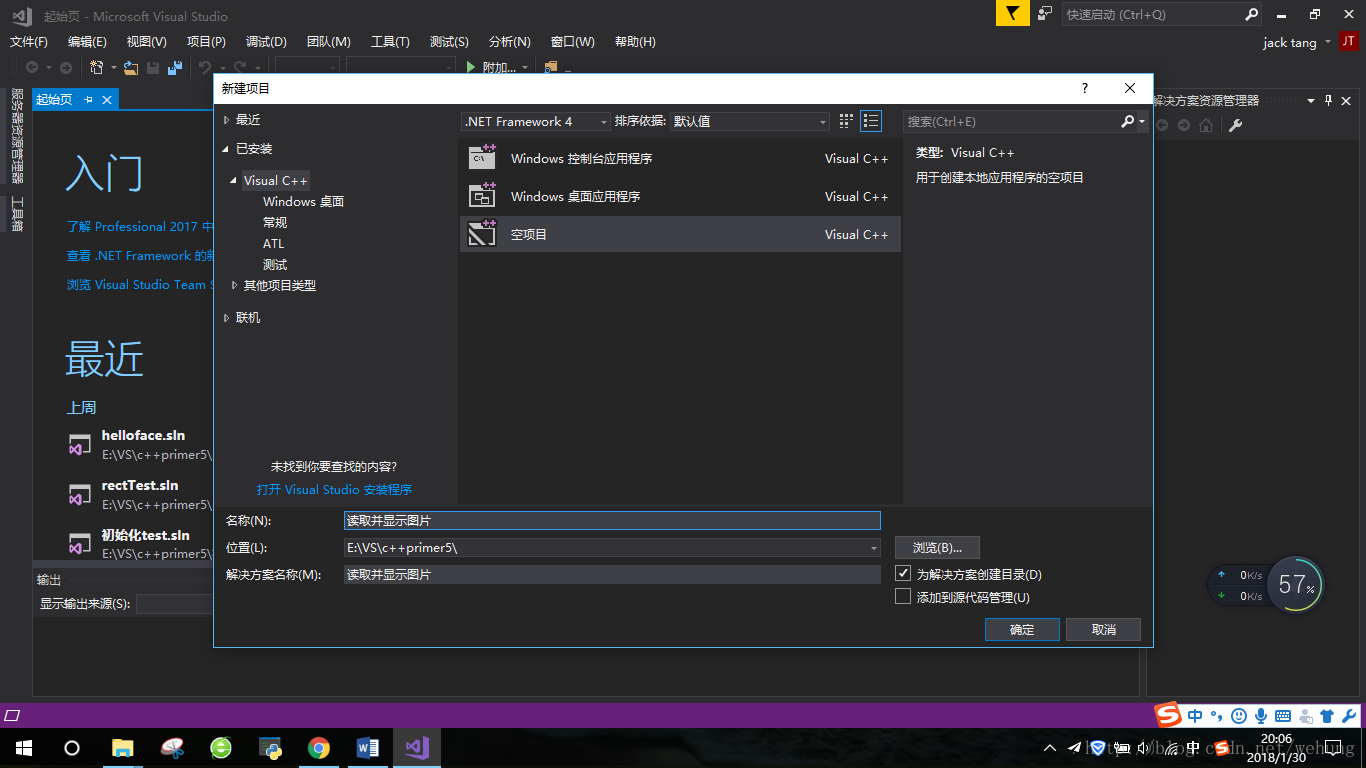Switch to small icons view in dialog

[x=846, y=121]
